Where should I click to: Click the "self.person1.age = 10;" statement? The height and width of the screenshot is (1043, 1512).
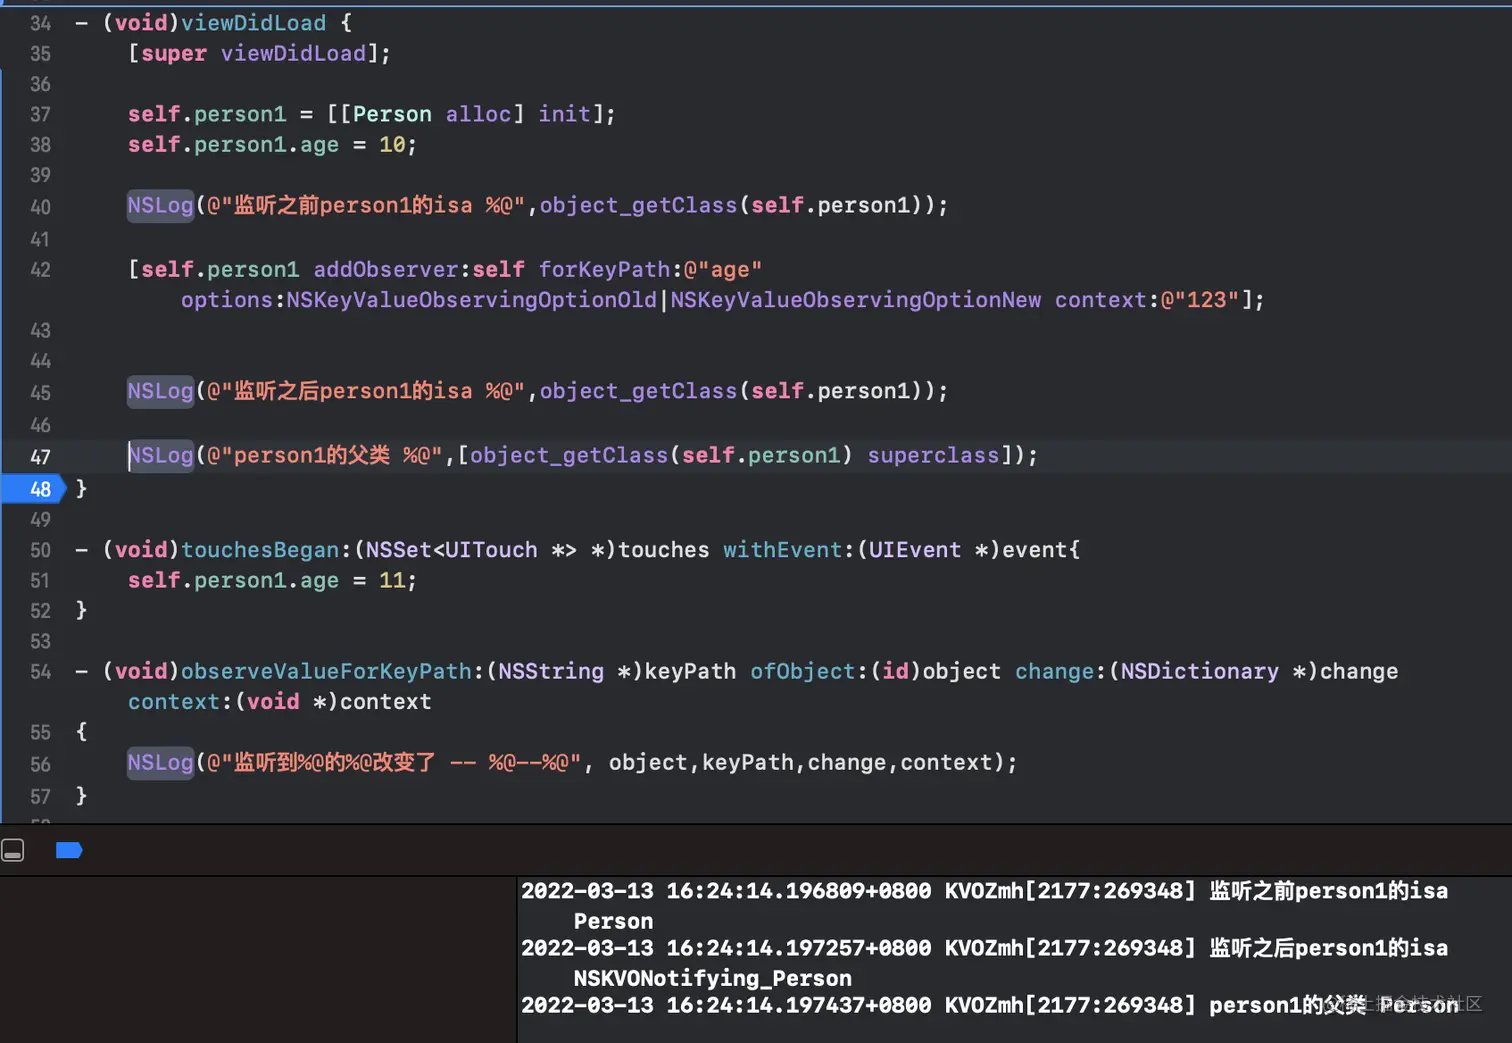click(x=272, y=144)
